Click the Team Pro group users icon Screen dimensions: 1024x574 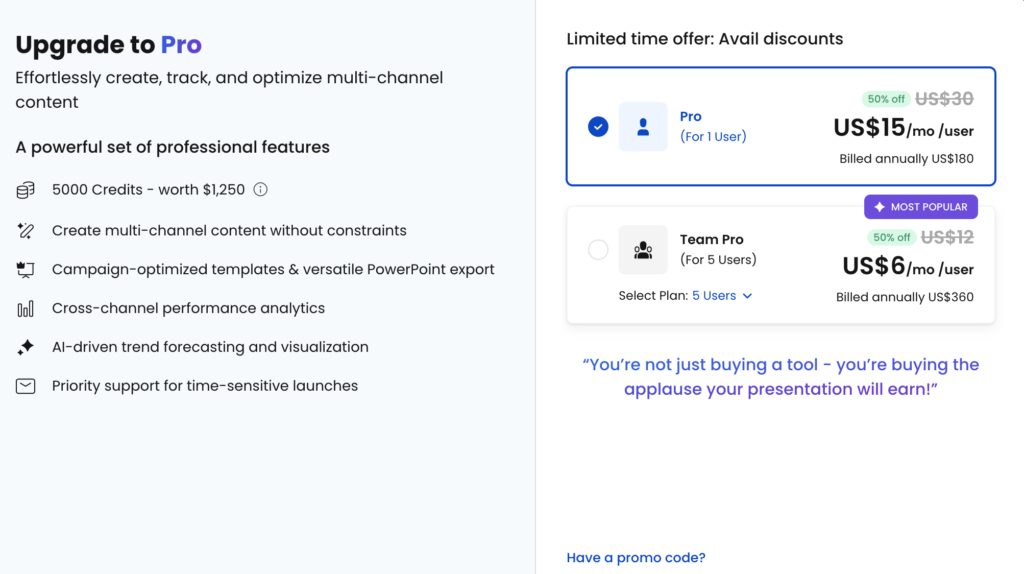[643, 250]
